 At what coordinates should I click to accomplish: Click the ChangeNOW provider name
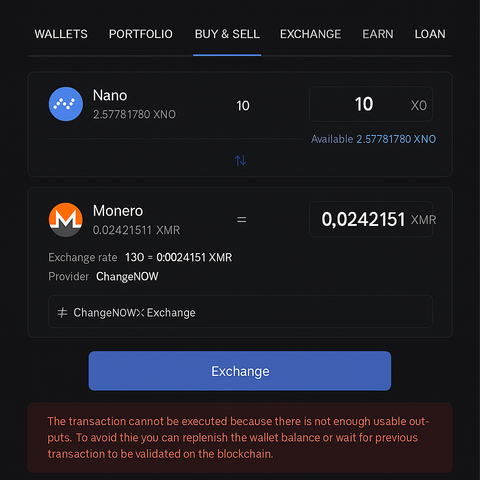[x=127, y=276]
